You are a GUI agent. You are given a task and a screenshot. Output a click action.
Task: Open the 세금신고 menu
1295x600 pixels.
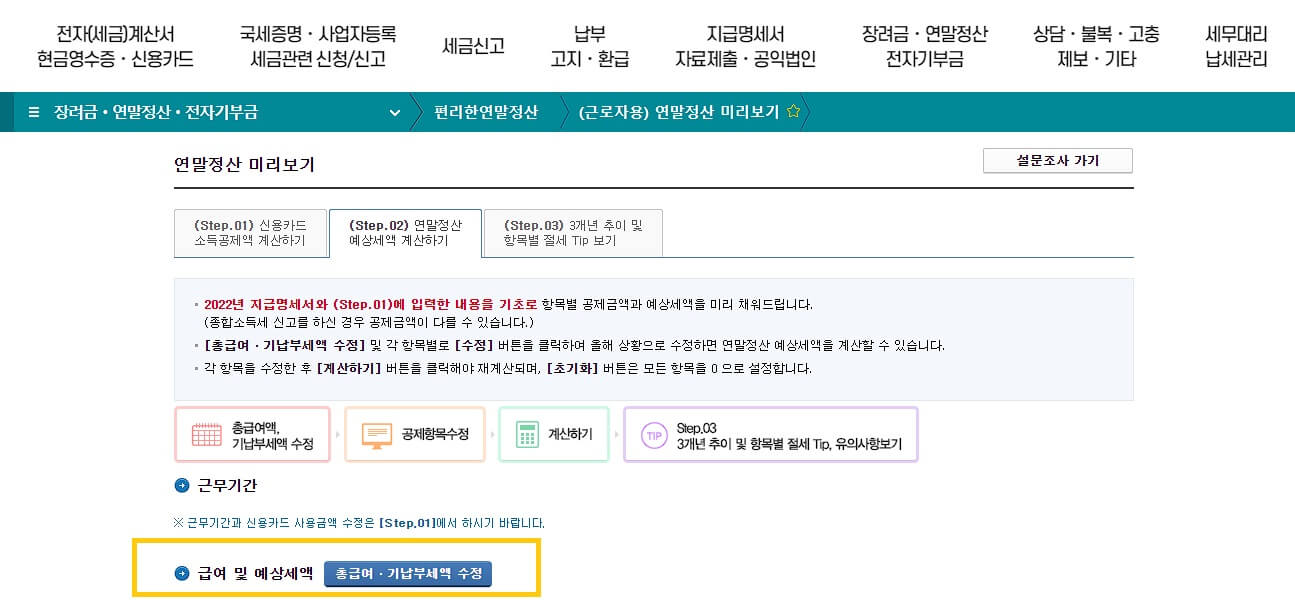tap(473, 46)
